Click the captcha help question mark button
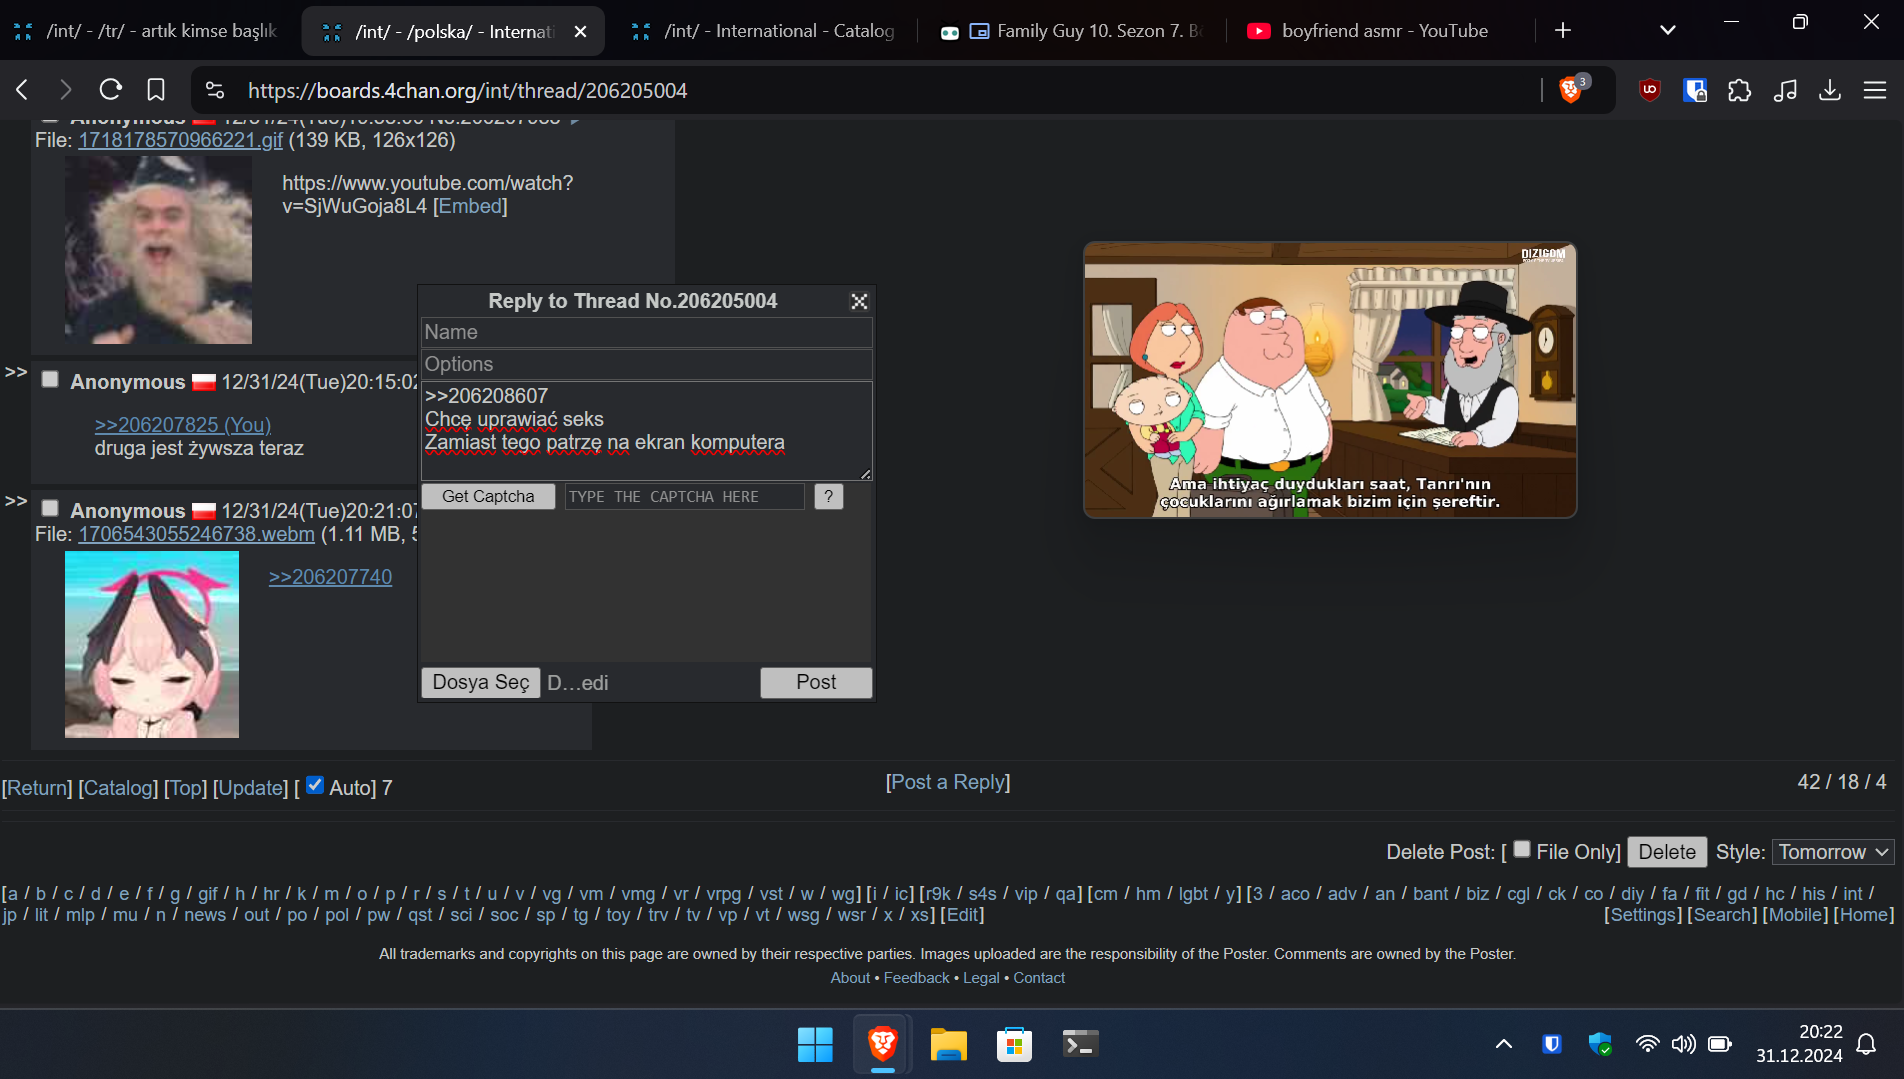 [829, 497]
